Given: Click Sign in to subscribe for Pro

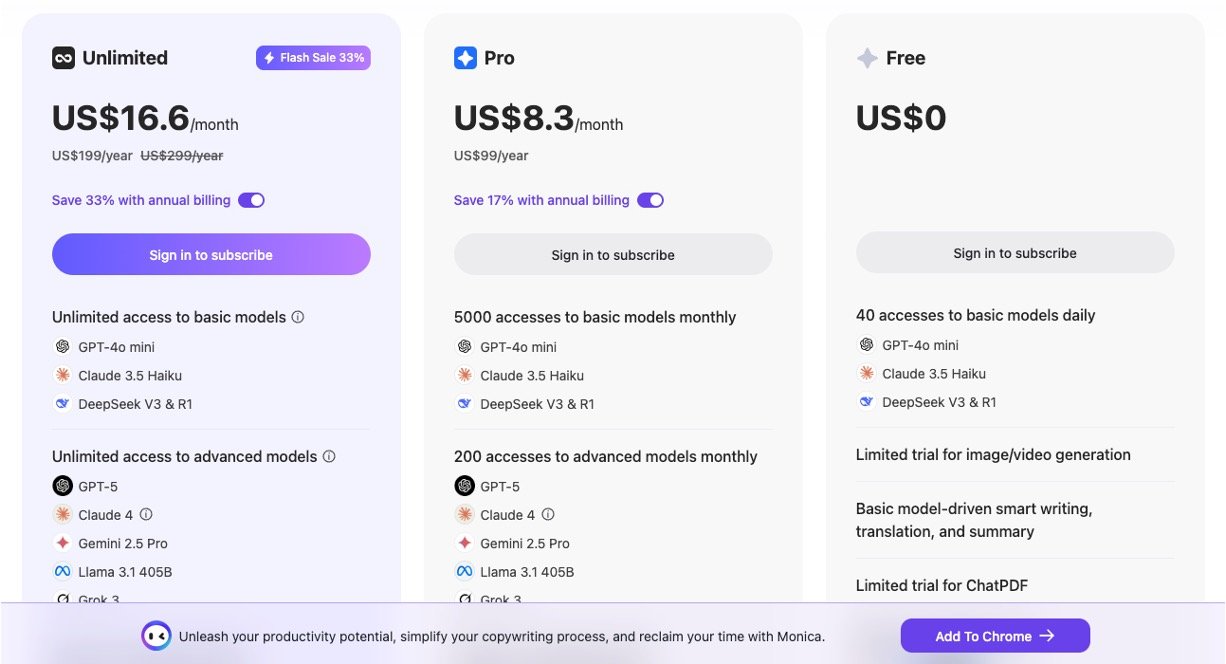Looking at the screenshot, I should 613,255.
